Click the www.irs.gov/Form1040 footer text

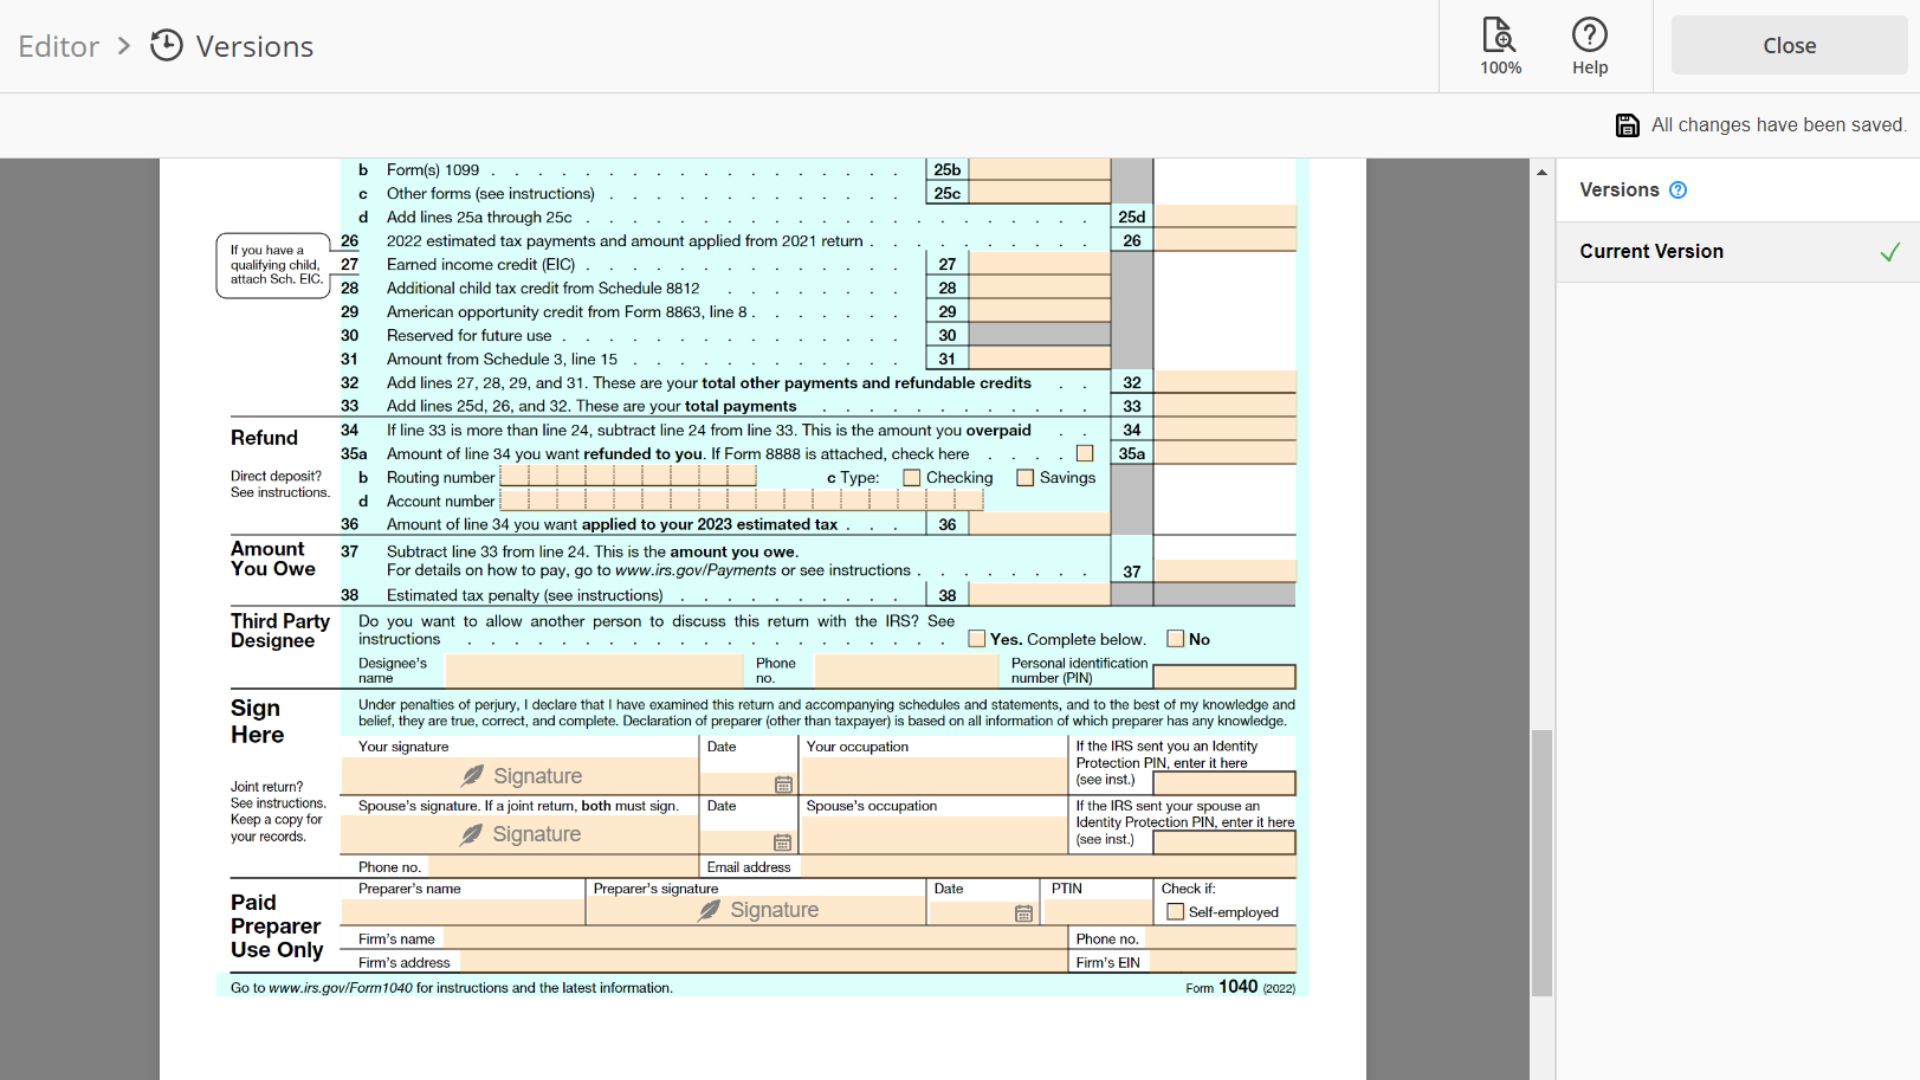tap(340, 988)
